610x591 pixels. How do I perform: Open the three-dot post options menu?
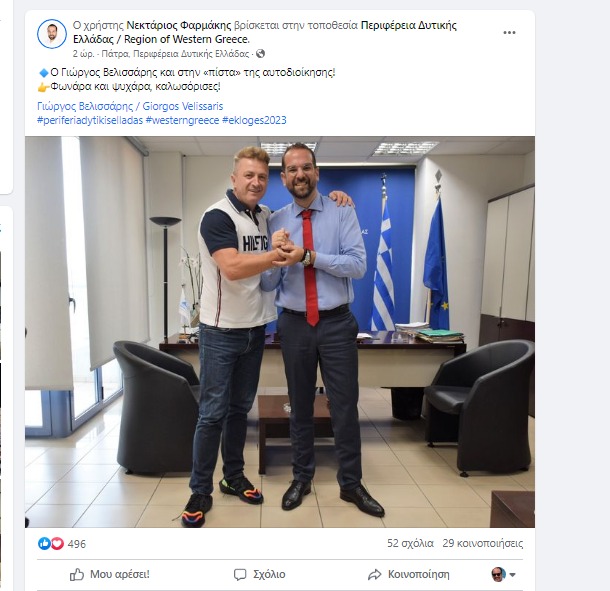coord(509,33)
